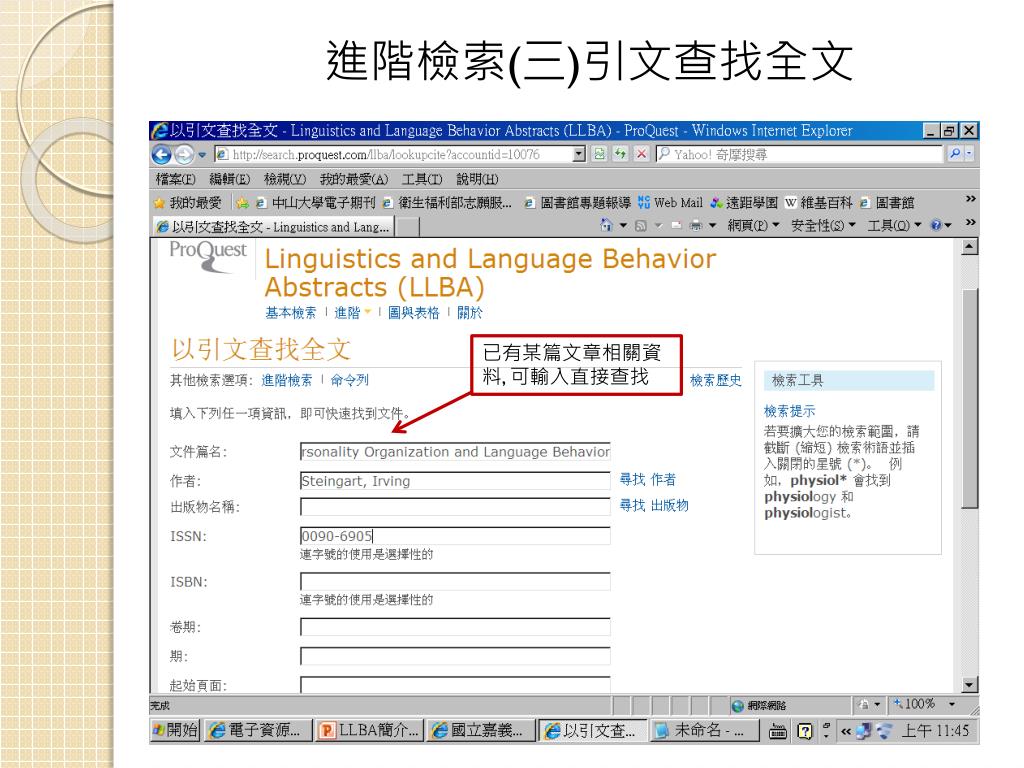Open the 100% zoom level dropdown
This screenshot has width=1024, height=768.
point(952,704)
